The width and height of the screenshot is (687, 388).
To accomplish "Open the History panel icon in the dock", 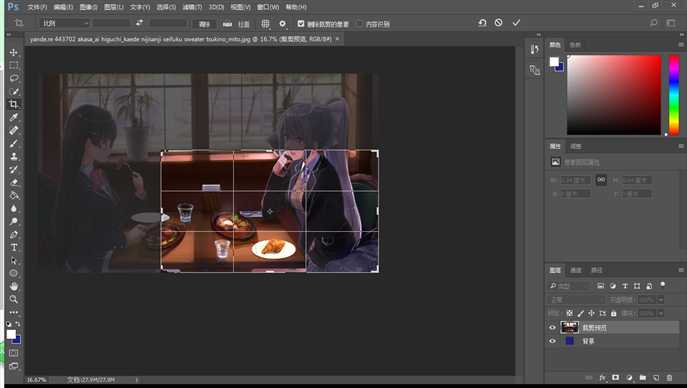I will tap(535, 49).
